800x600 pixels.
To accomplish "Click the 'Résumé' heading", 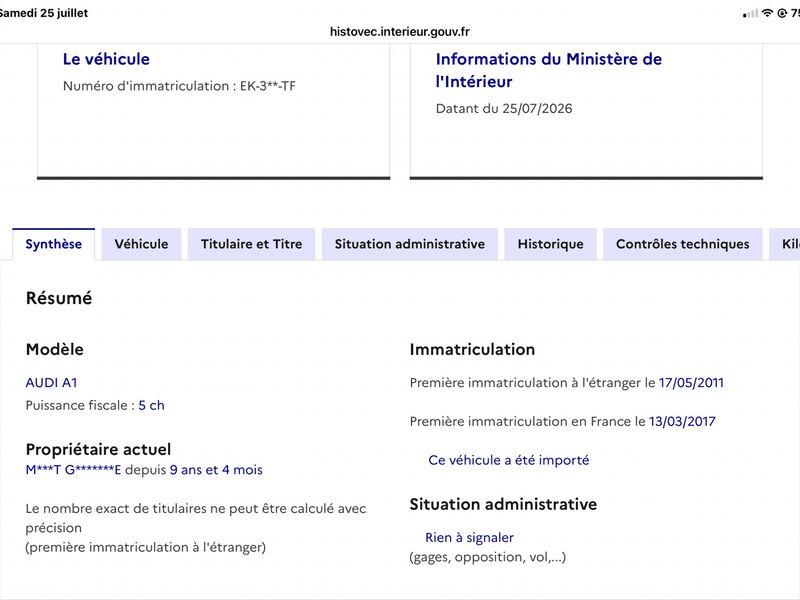I will coord(59,298).
